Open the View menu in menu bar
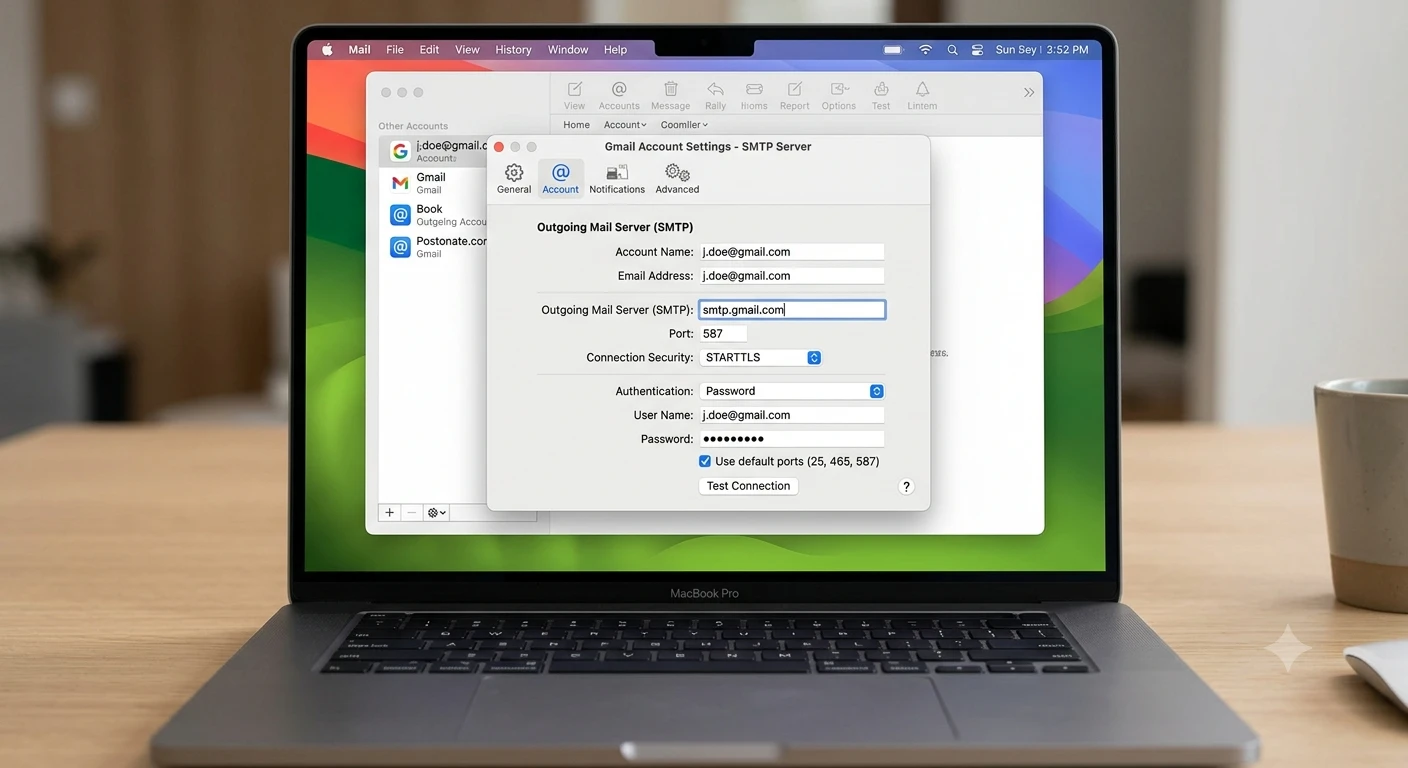 467,50
